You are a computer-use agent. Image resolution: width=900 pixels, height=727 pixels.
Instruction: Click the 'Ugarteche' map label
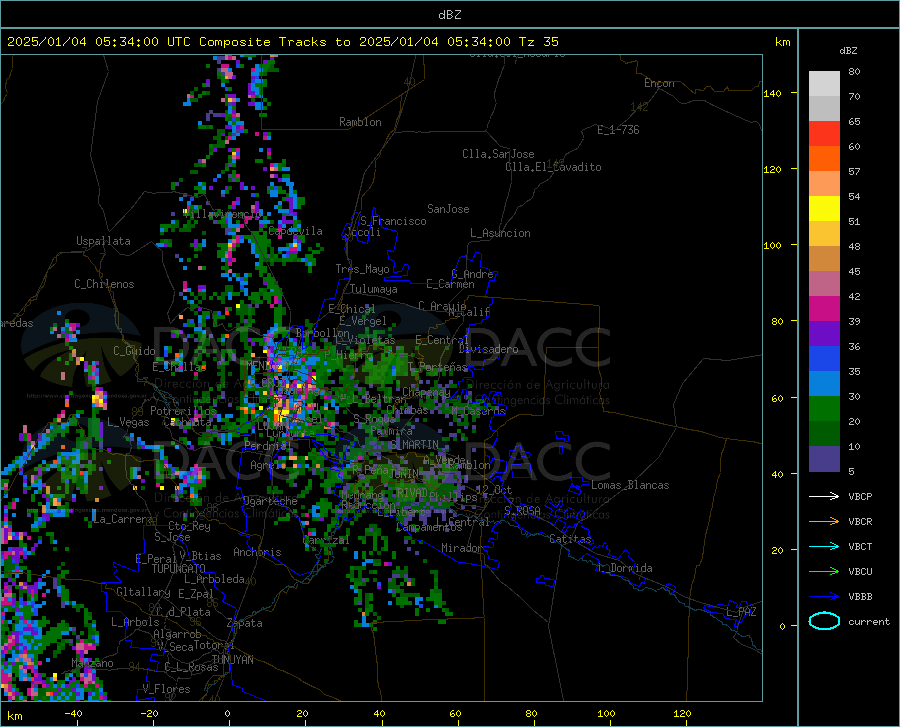click(270, 501)
